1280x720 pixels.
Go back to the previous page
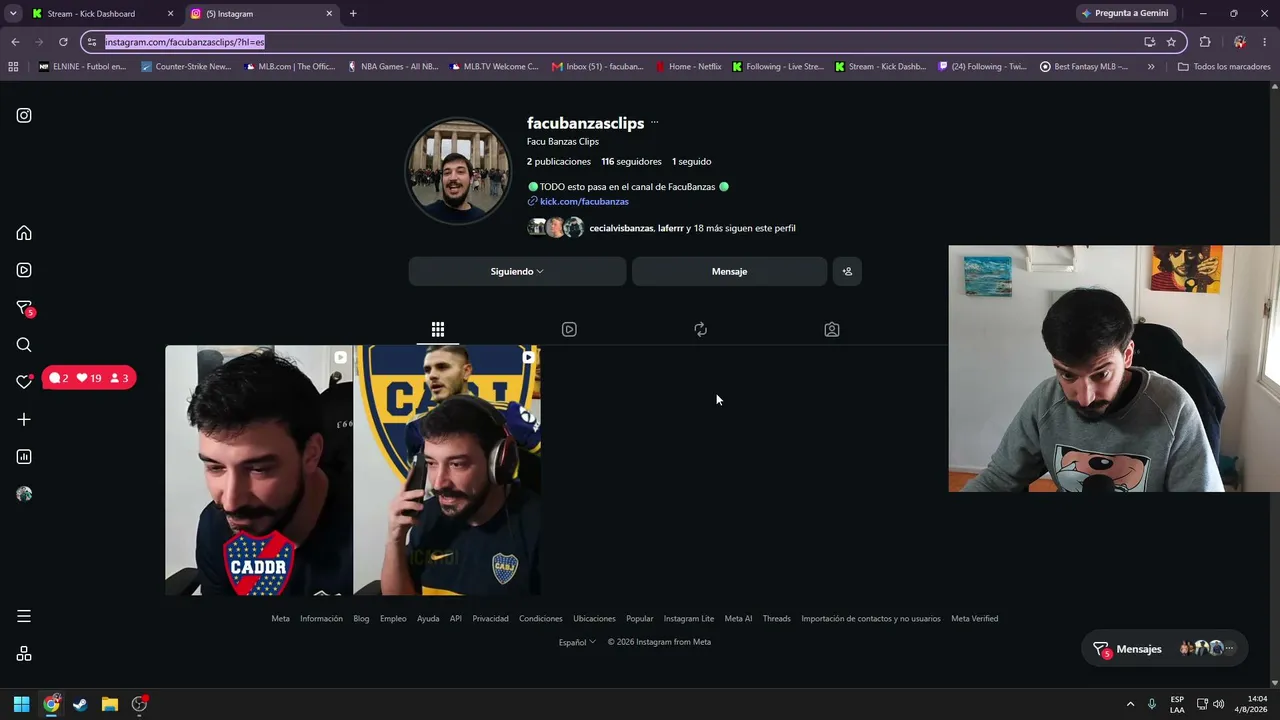click(x=15, y=42)
